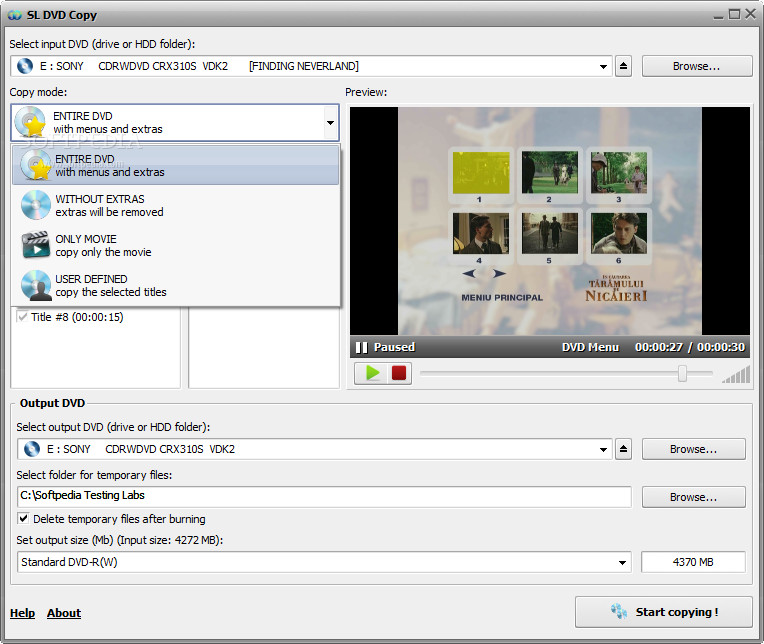This screenshot has width=764, height=644.
Task: Click the DVD Menu label in the preview status
Action: [x=590, y=347]
